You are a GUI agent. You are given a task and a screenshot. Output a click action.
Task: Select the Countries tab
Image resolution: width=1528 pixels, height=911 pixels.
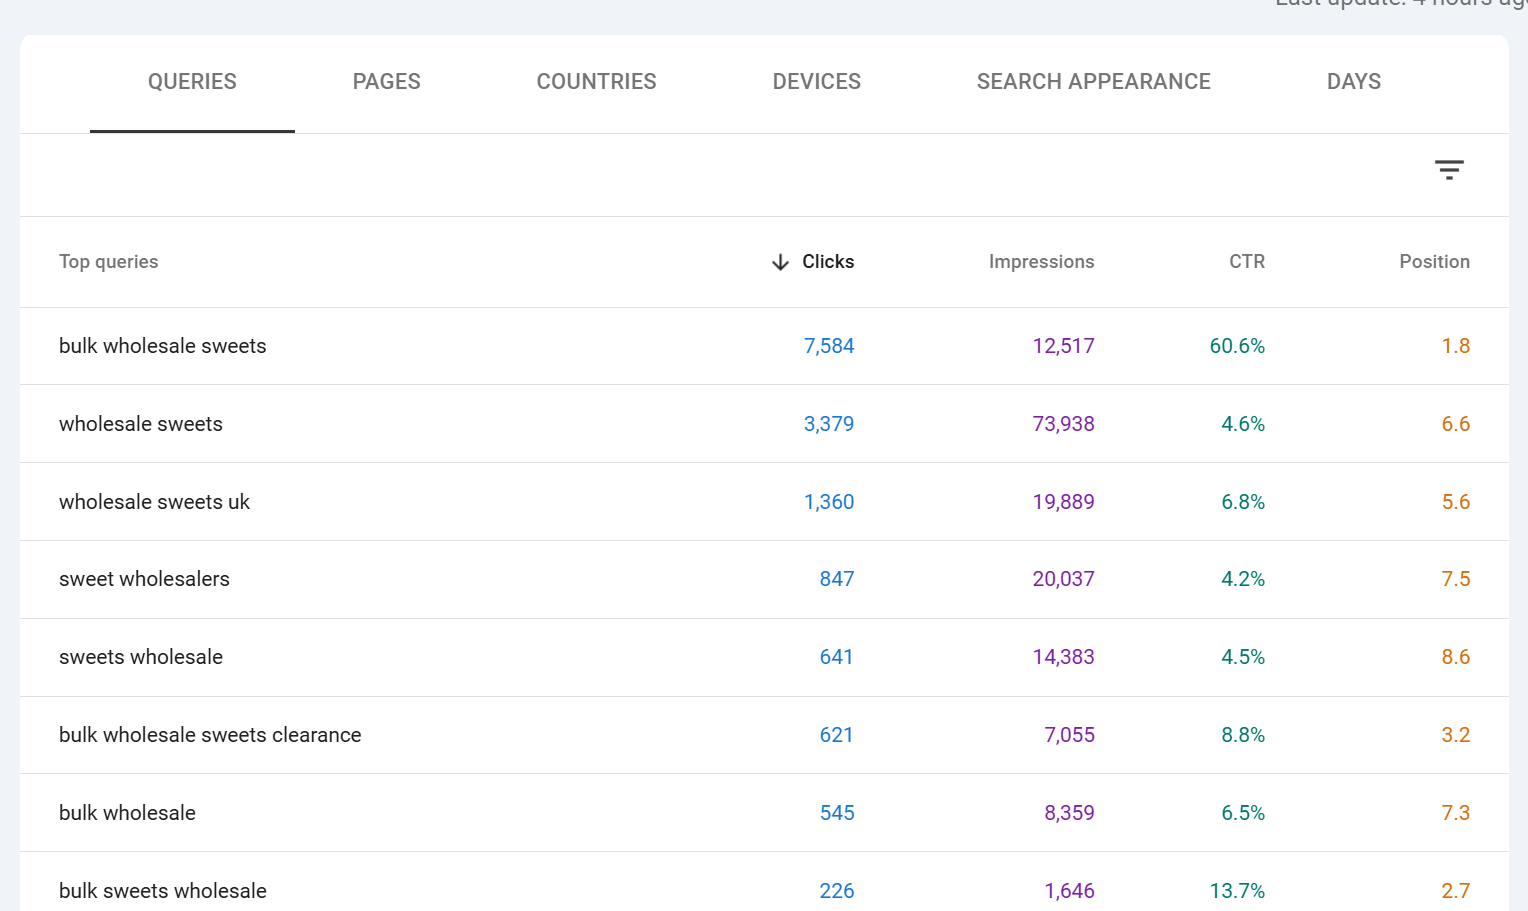pyautogui.click(x=596, y=82)
